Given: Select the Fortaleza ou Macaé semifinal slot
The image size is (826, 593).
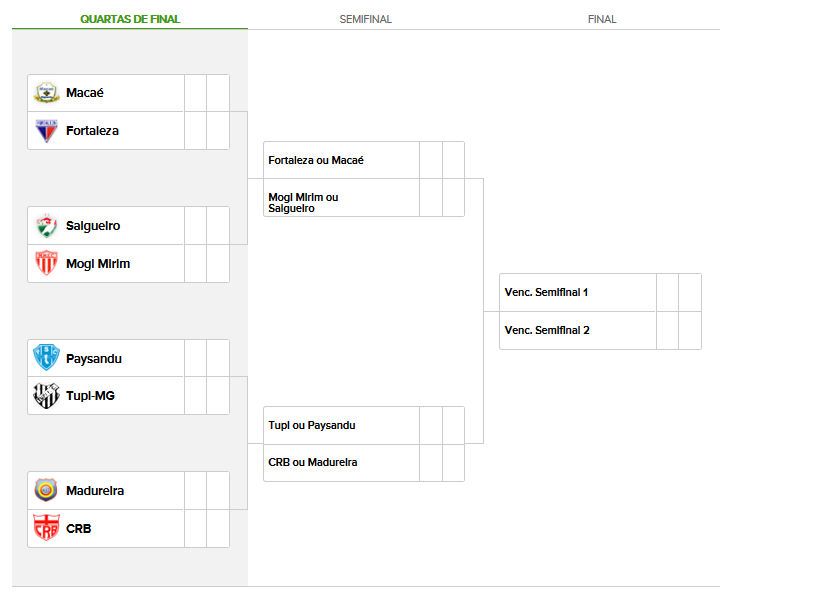Looking at the screenshot, I should tap(316, 160).
